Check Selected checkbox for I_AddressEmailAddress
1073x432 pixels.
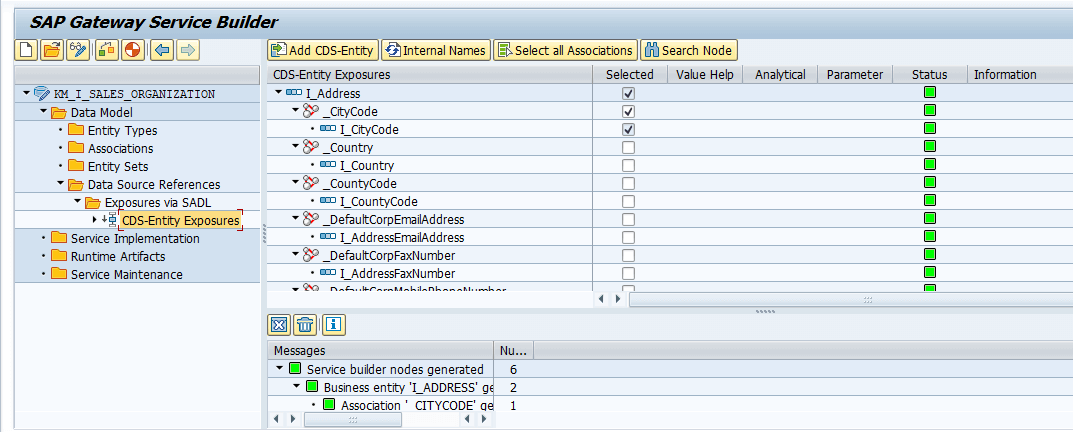coord(628,237)
